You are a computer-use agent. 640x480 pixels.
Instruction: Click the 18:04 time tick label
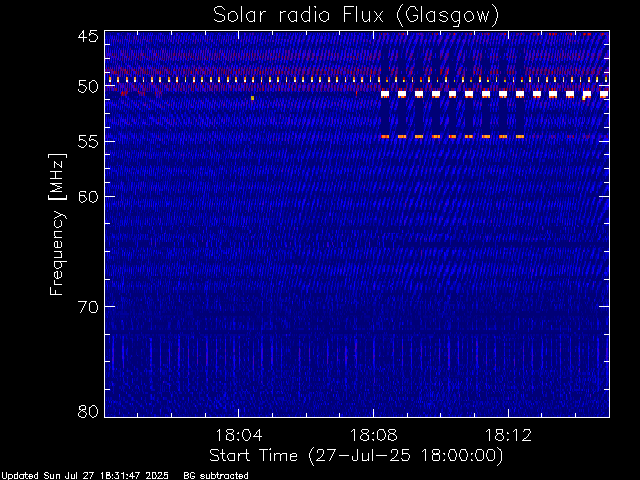pos(239,435)
